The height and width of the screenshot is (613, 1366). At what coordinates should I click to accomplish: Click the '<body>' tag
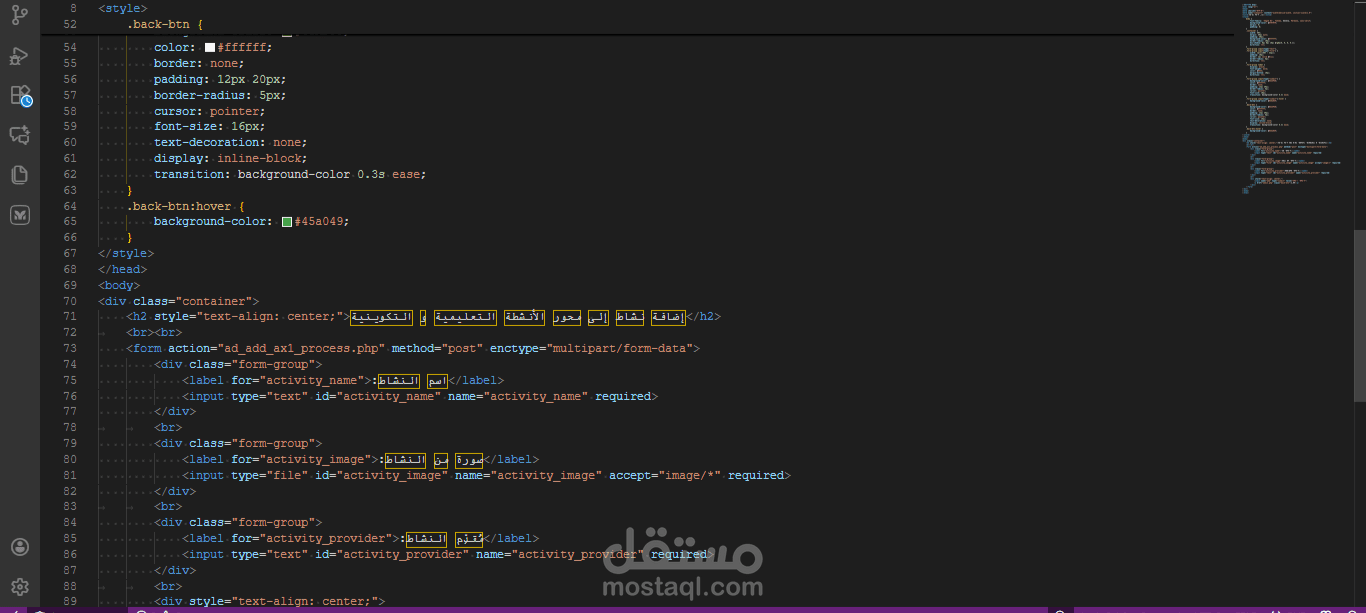click(119, 286)
